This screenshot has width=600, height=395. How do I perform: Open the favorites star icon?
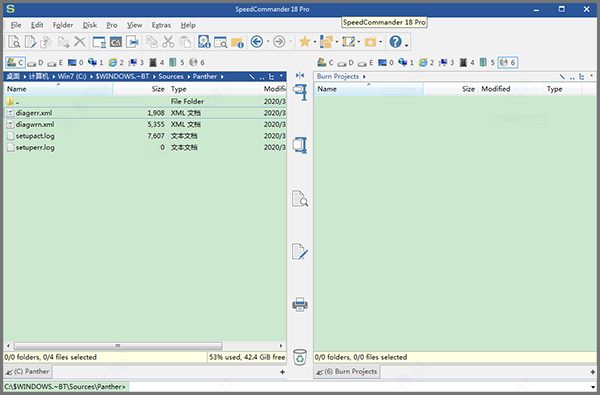coord(305,42)
